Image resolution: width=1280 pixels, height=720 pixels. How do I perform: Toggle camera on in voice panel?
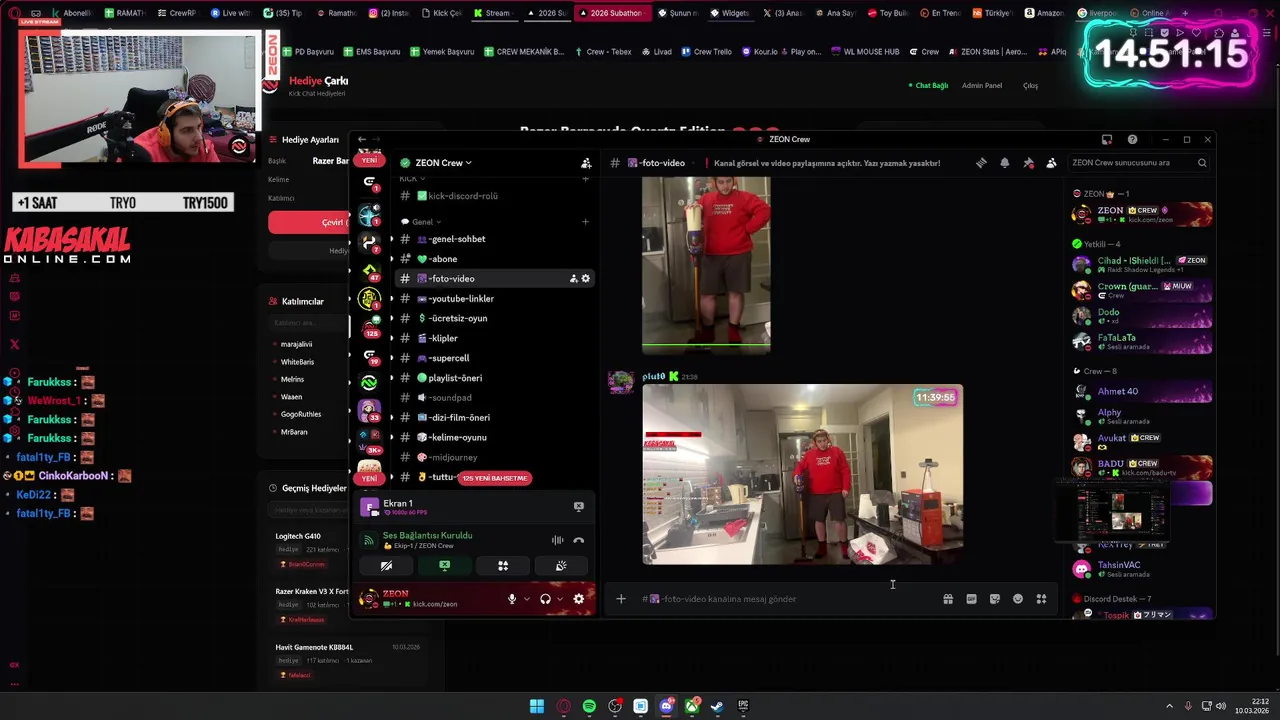click(386, 566)
